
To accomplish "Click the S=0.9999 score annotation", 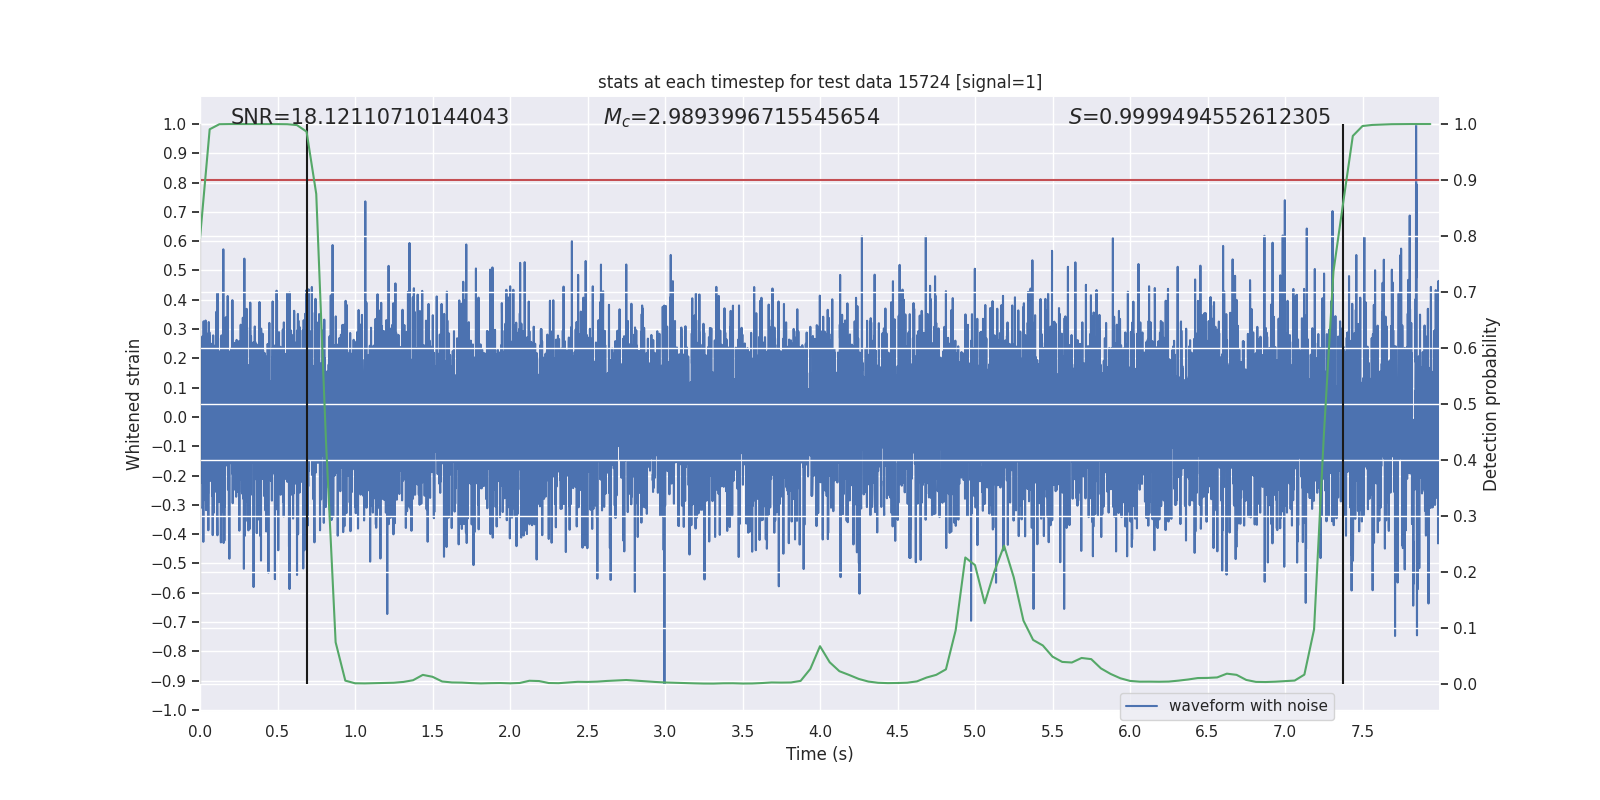I will [1199, 117].
